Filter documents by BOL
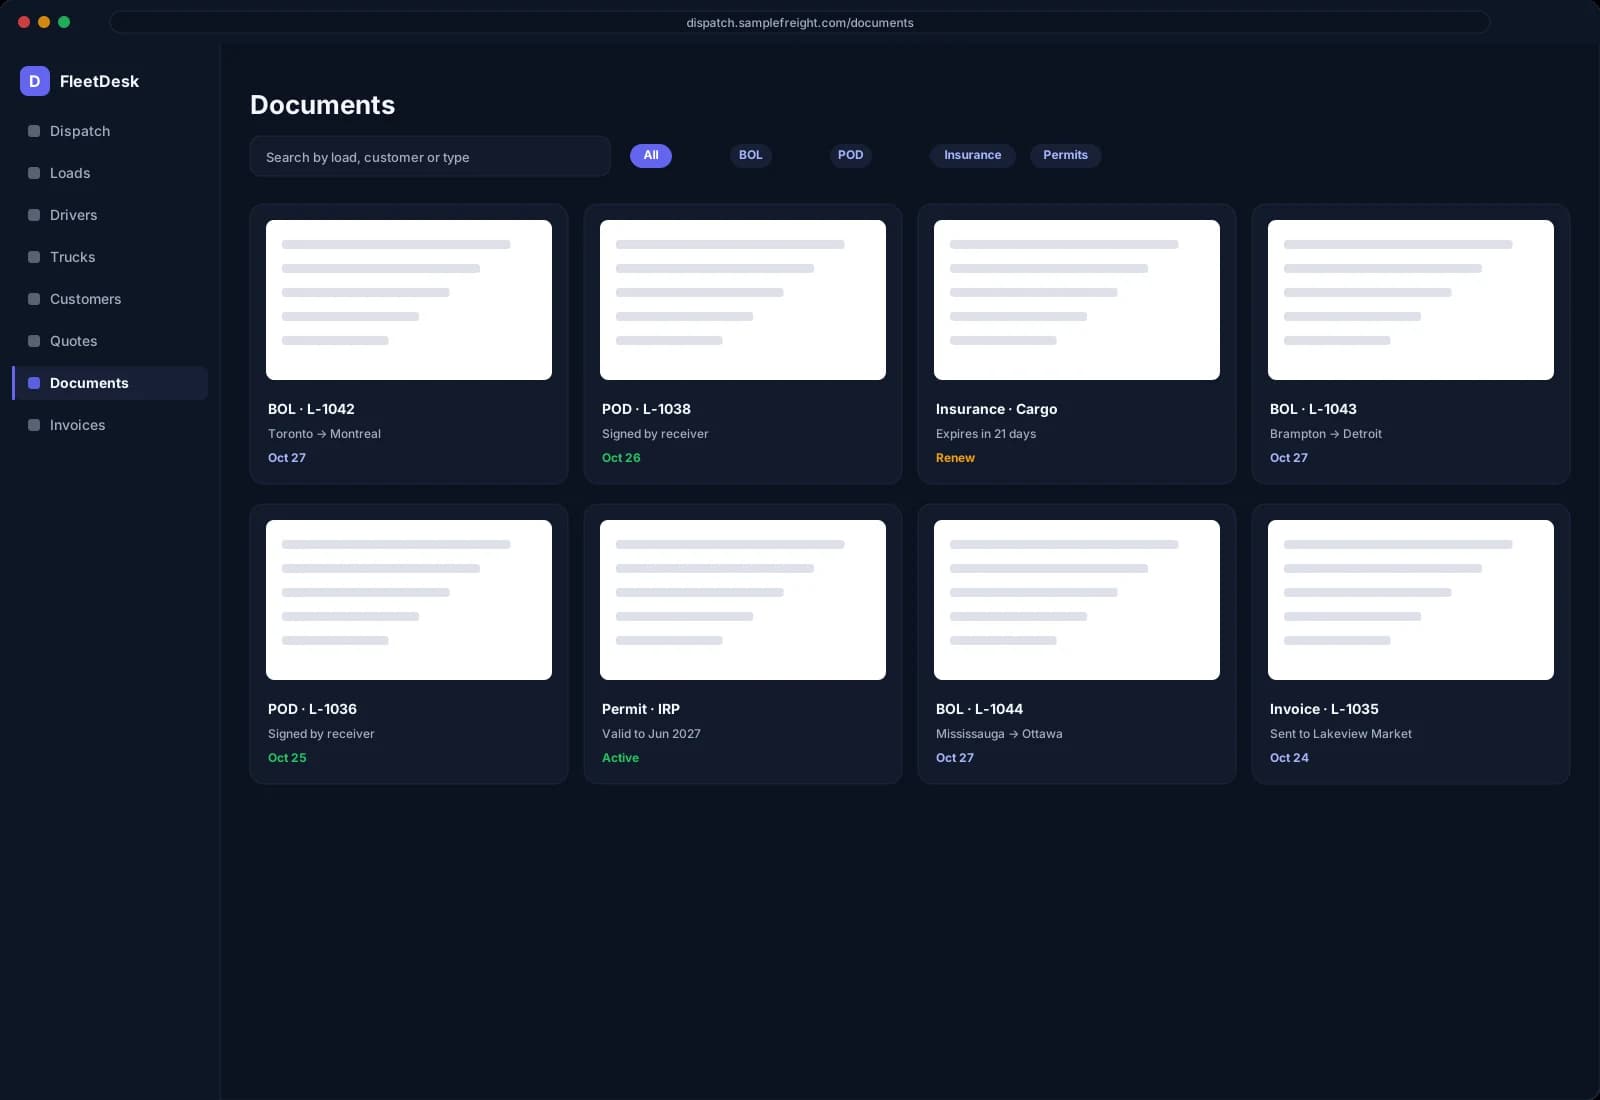The image size is (1600, 1100). 750,155
